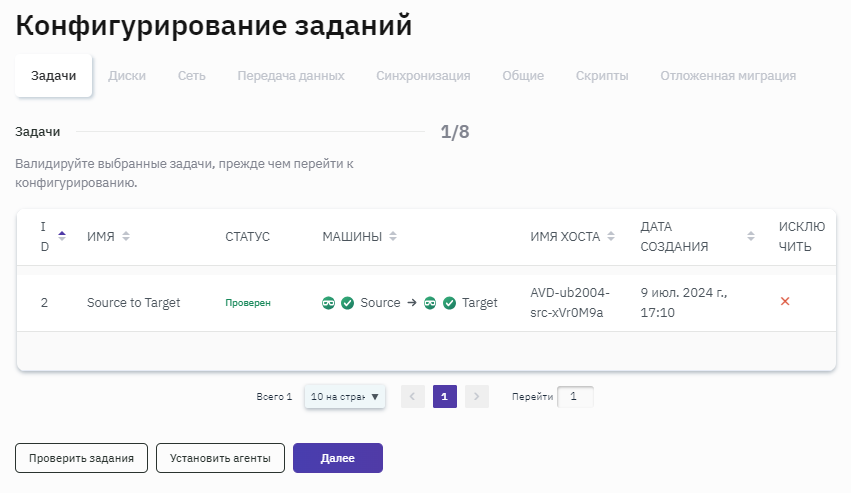The height and width of the screenshot is (493, 851).
Task: Click the Target machine agent icon
Action: click(x=430, y=303)
